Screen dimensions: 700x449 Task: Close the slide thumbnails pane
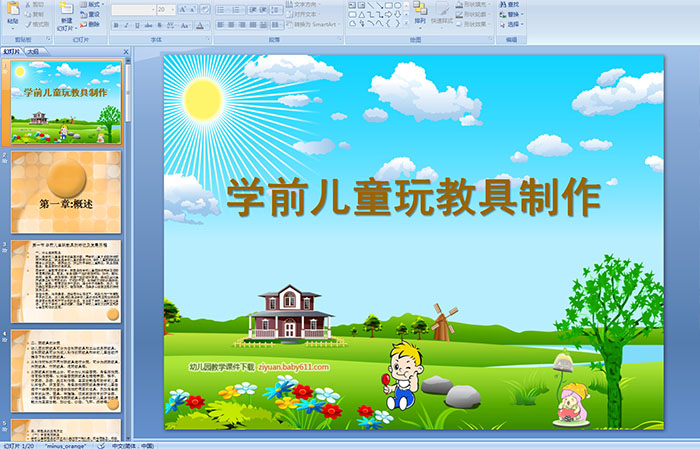coord(126,52)
